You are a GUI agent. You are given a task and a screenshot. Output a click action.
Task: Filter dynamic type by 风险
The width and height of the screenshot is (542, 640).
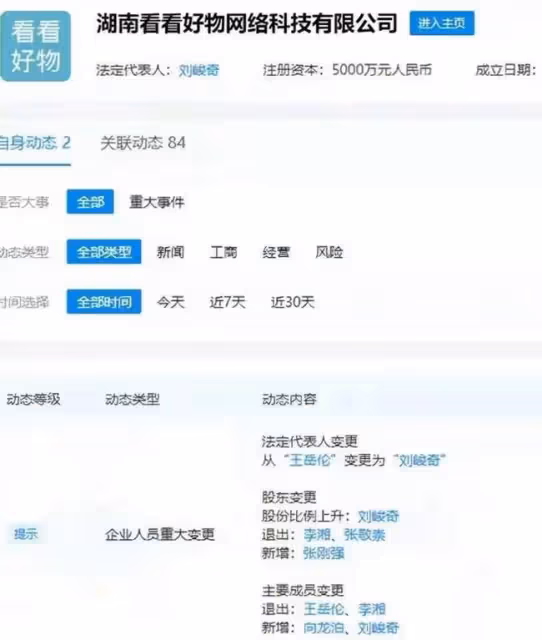(x=329, y=252)
